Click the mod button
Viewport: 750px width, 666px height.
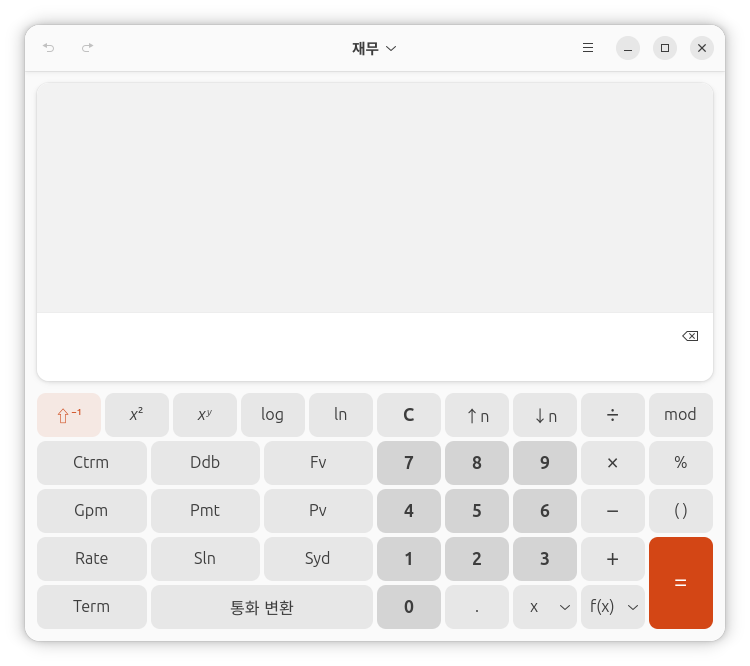pos(681,415)
